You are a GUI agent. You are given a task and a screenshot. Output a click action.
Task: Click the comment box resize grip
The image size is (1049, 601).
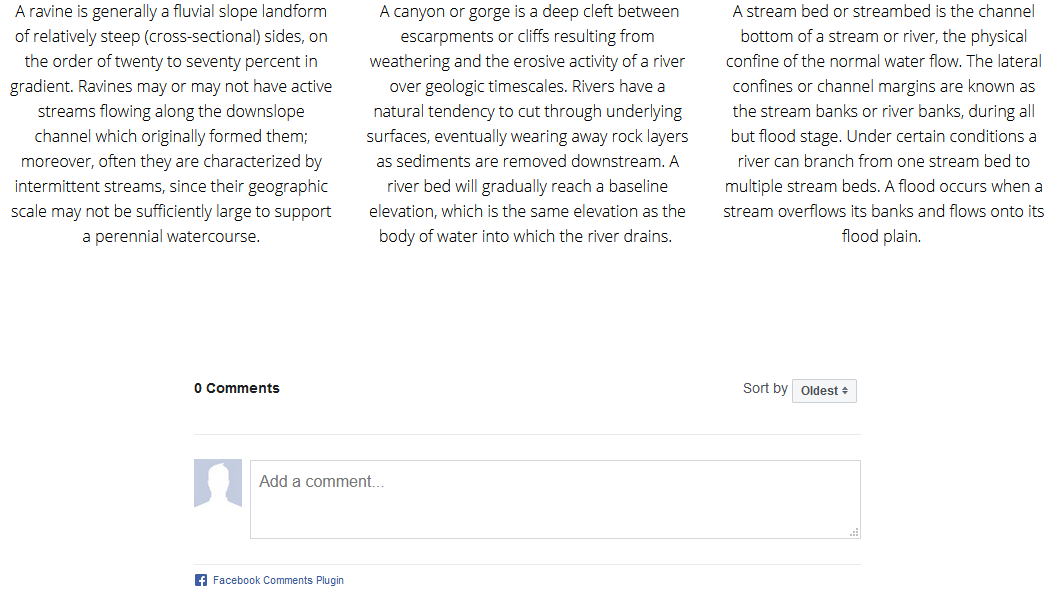(x=855, y=531)
